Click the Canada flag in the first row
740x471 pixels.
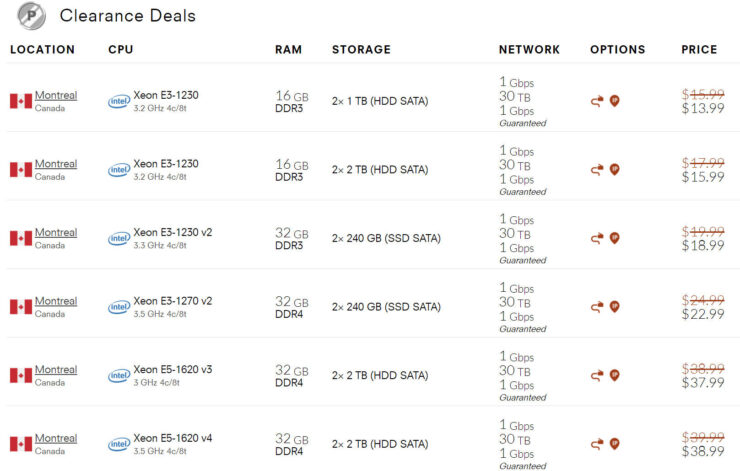[x=21, y=101]
